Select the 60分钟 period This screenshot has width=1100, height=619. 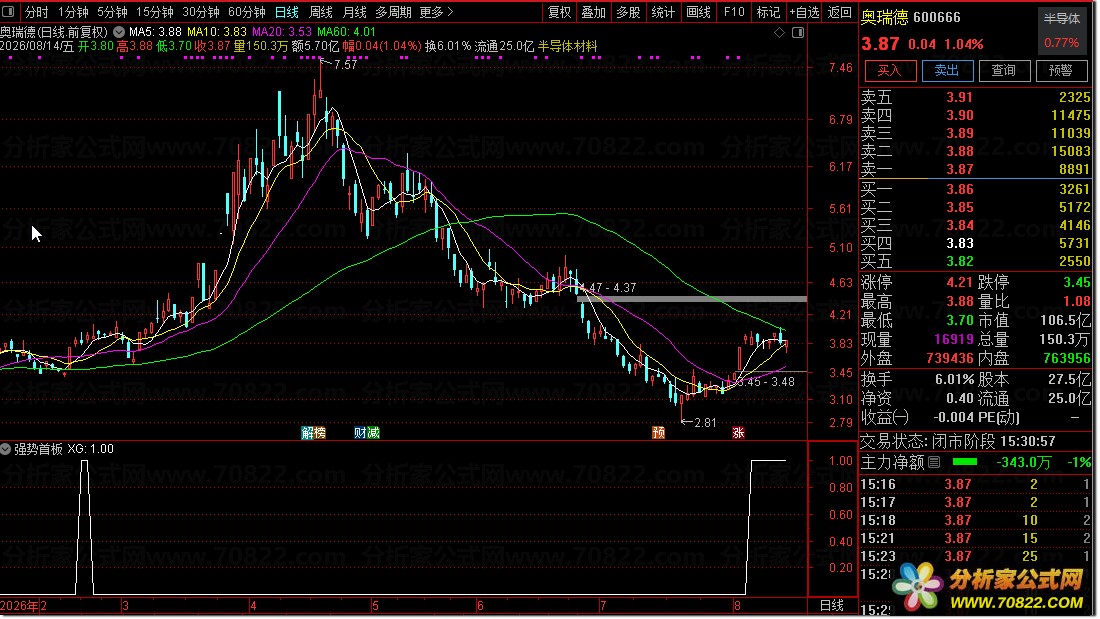(247, 12)
